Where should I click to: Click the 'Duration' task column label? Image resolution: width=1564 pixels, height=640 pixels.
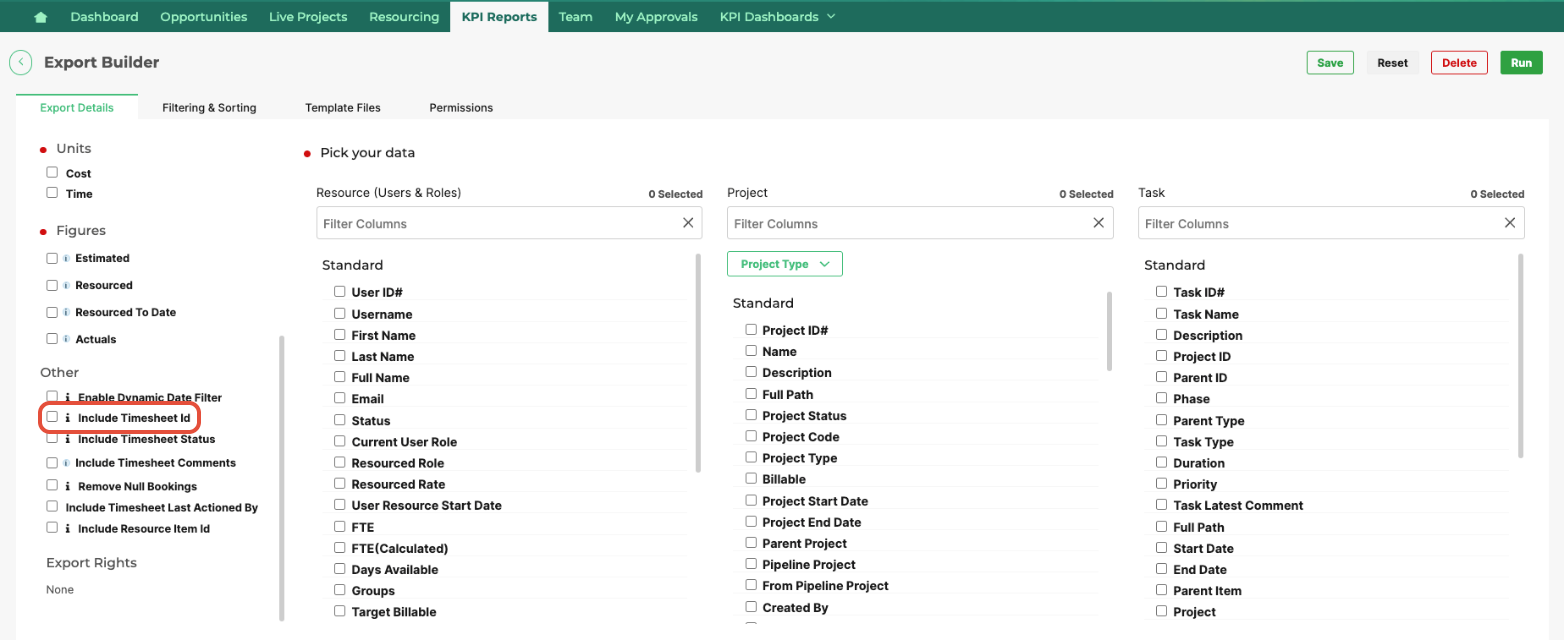pyautogui.click(x=1199, y=463)
